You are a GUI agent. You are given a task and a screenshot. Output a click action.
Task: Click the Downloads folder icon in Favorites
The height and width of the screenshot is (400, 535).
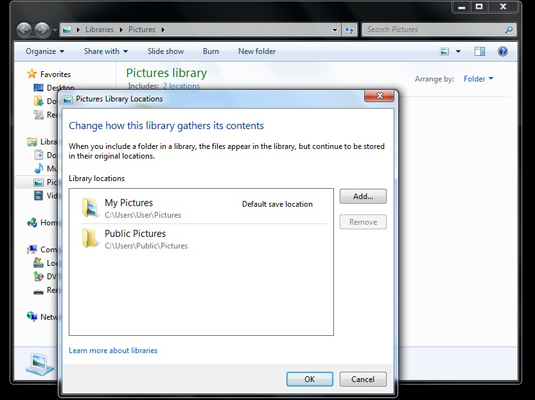coord(38,101)
